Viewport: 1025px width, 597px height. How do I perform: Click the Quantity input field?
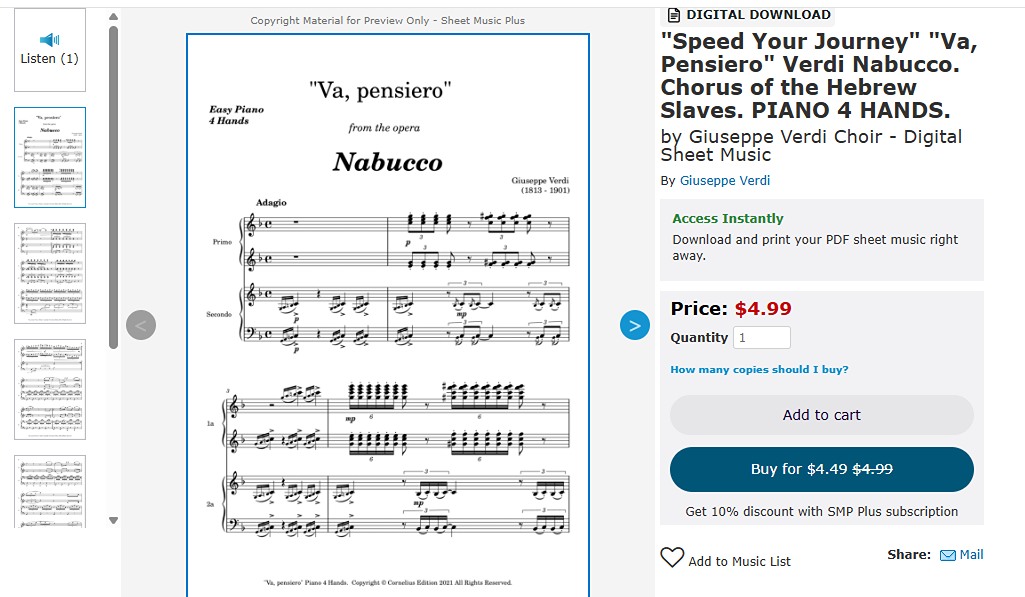(762, 338)
